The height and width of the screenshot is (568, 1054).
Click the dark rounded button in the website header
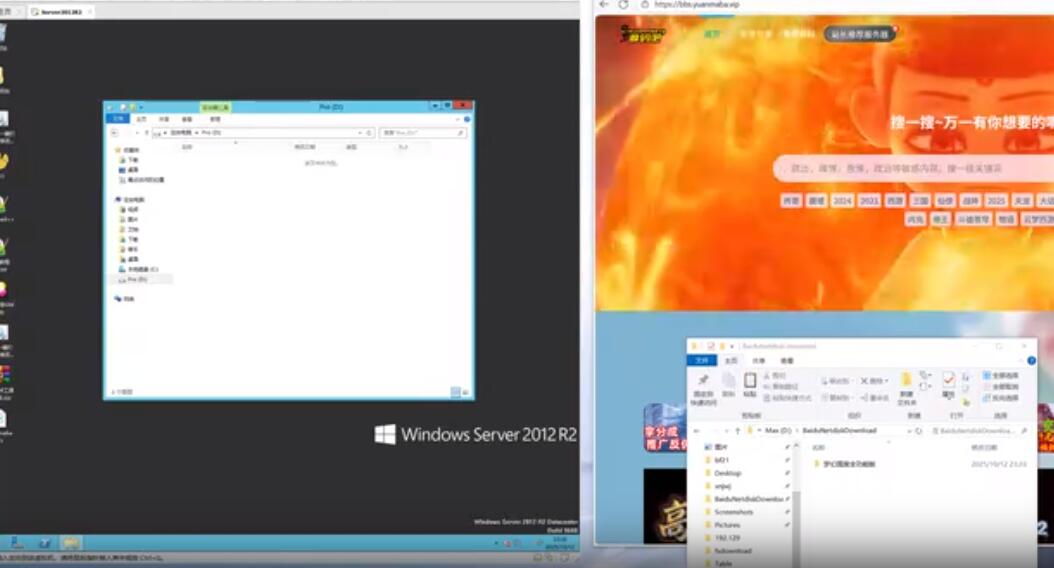point(859,33)
